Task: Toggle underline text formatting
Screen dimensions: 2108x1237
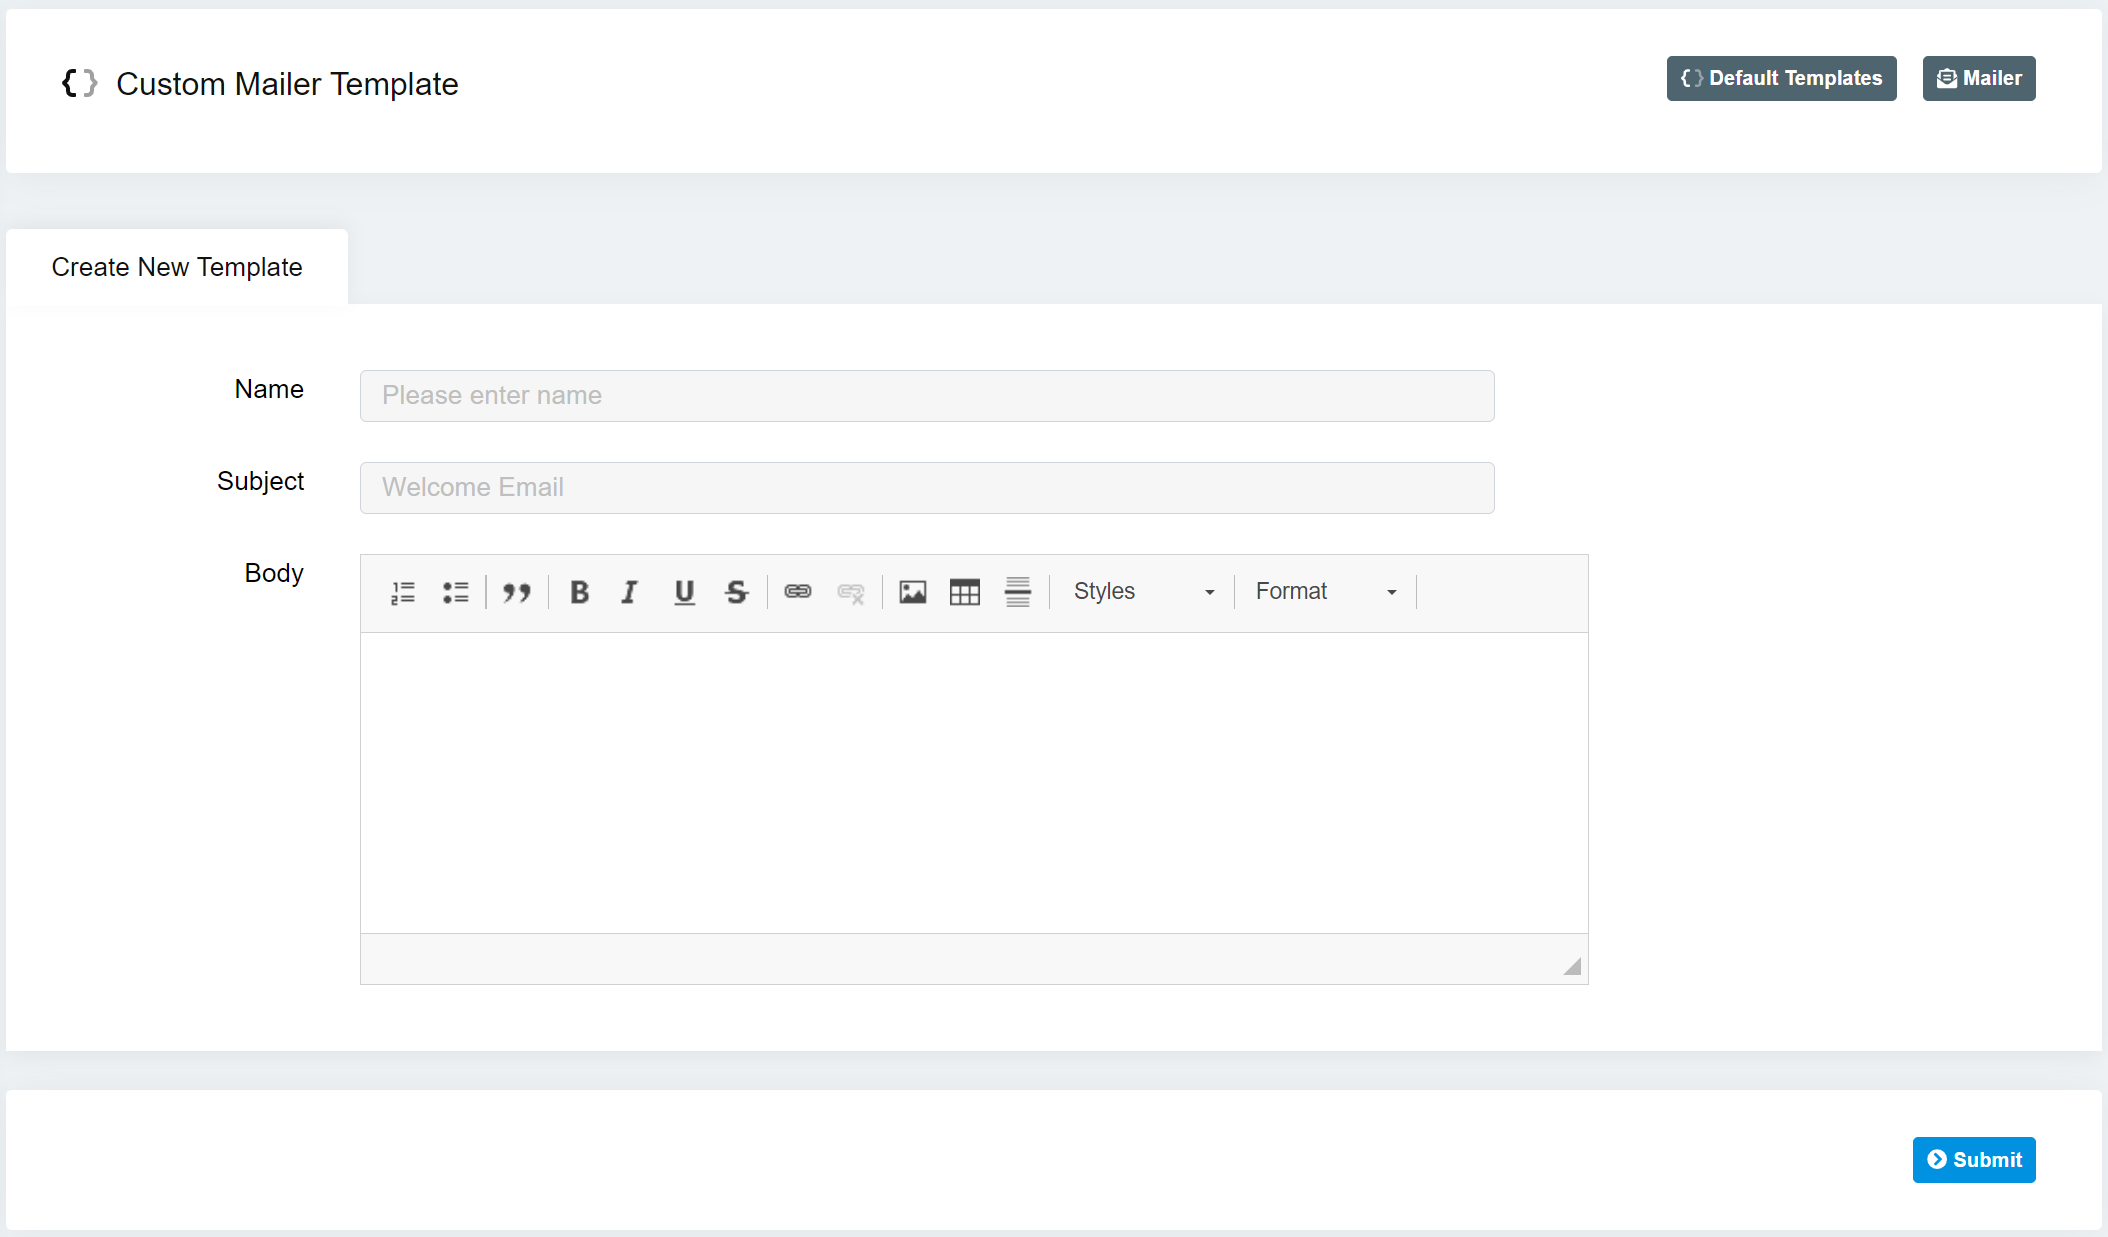Action: pyautogui.click(x=684, y=592)
